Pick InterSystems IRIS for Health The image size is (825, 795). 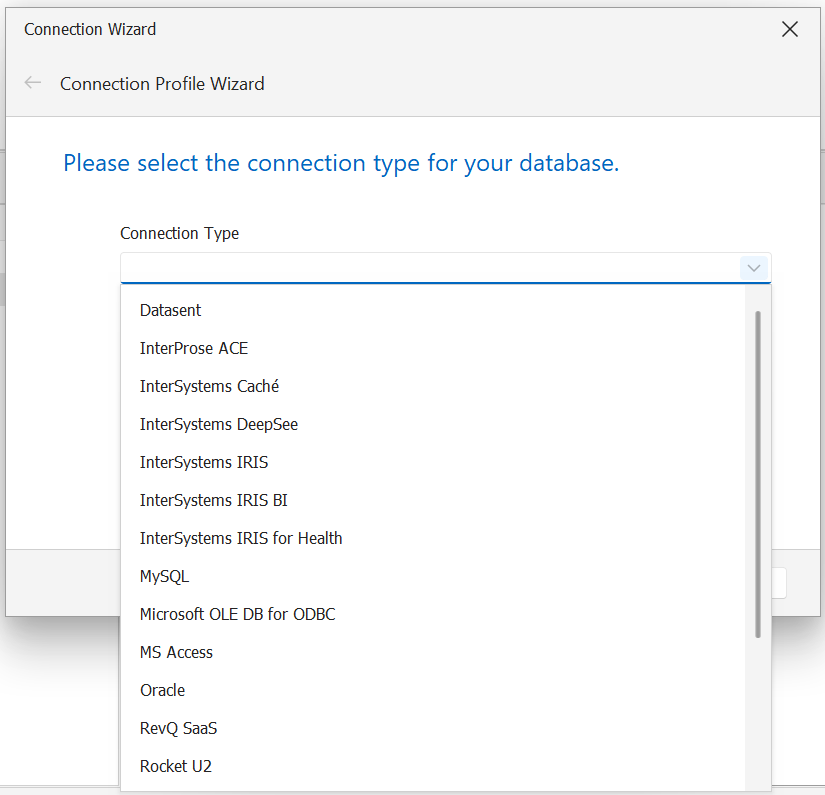coord(241,538)
